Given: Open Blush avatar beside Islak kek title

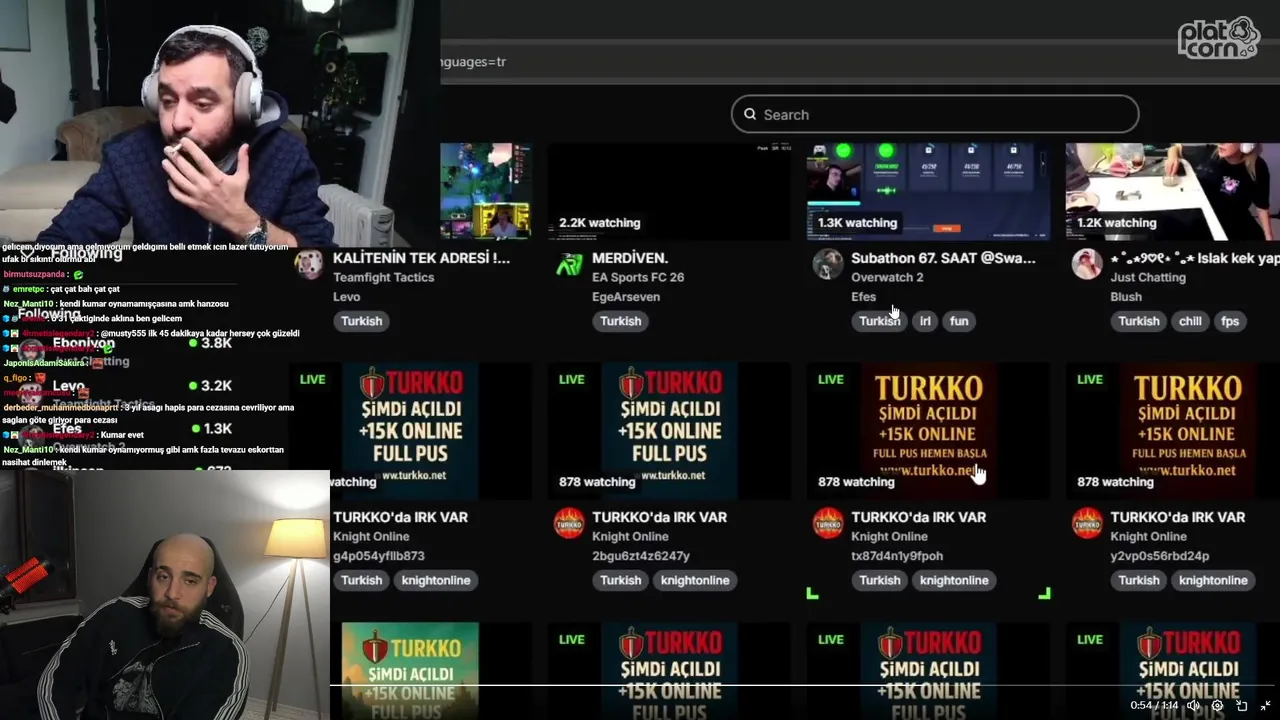Looking at the screenshot, I should pos(1087,264).
